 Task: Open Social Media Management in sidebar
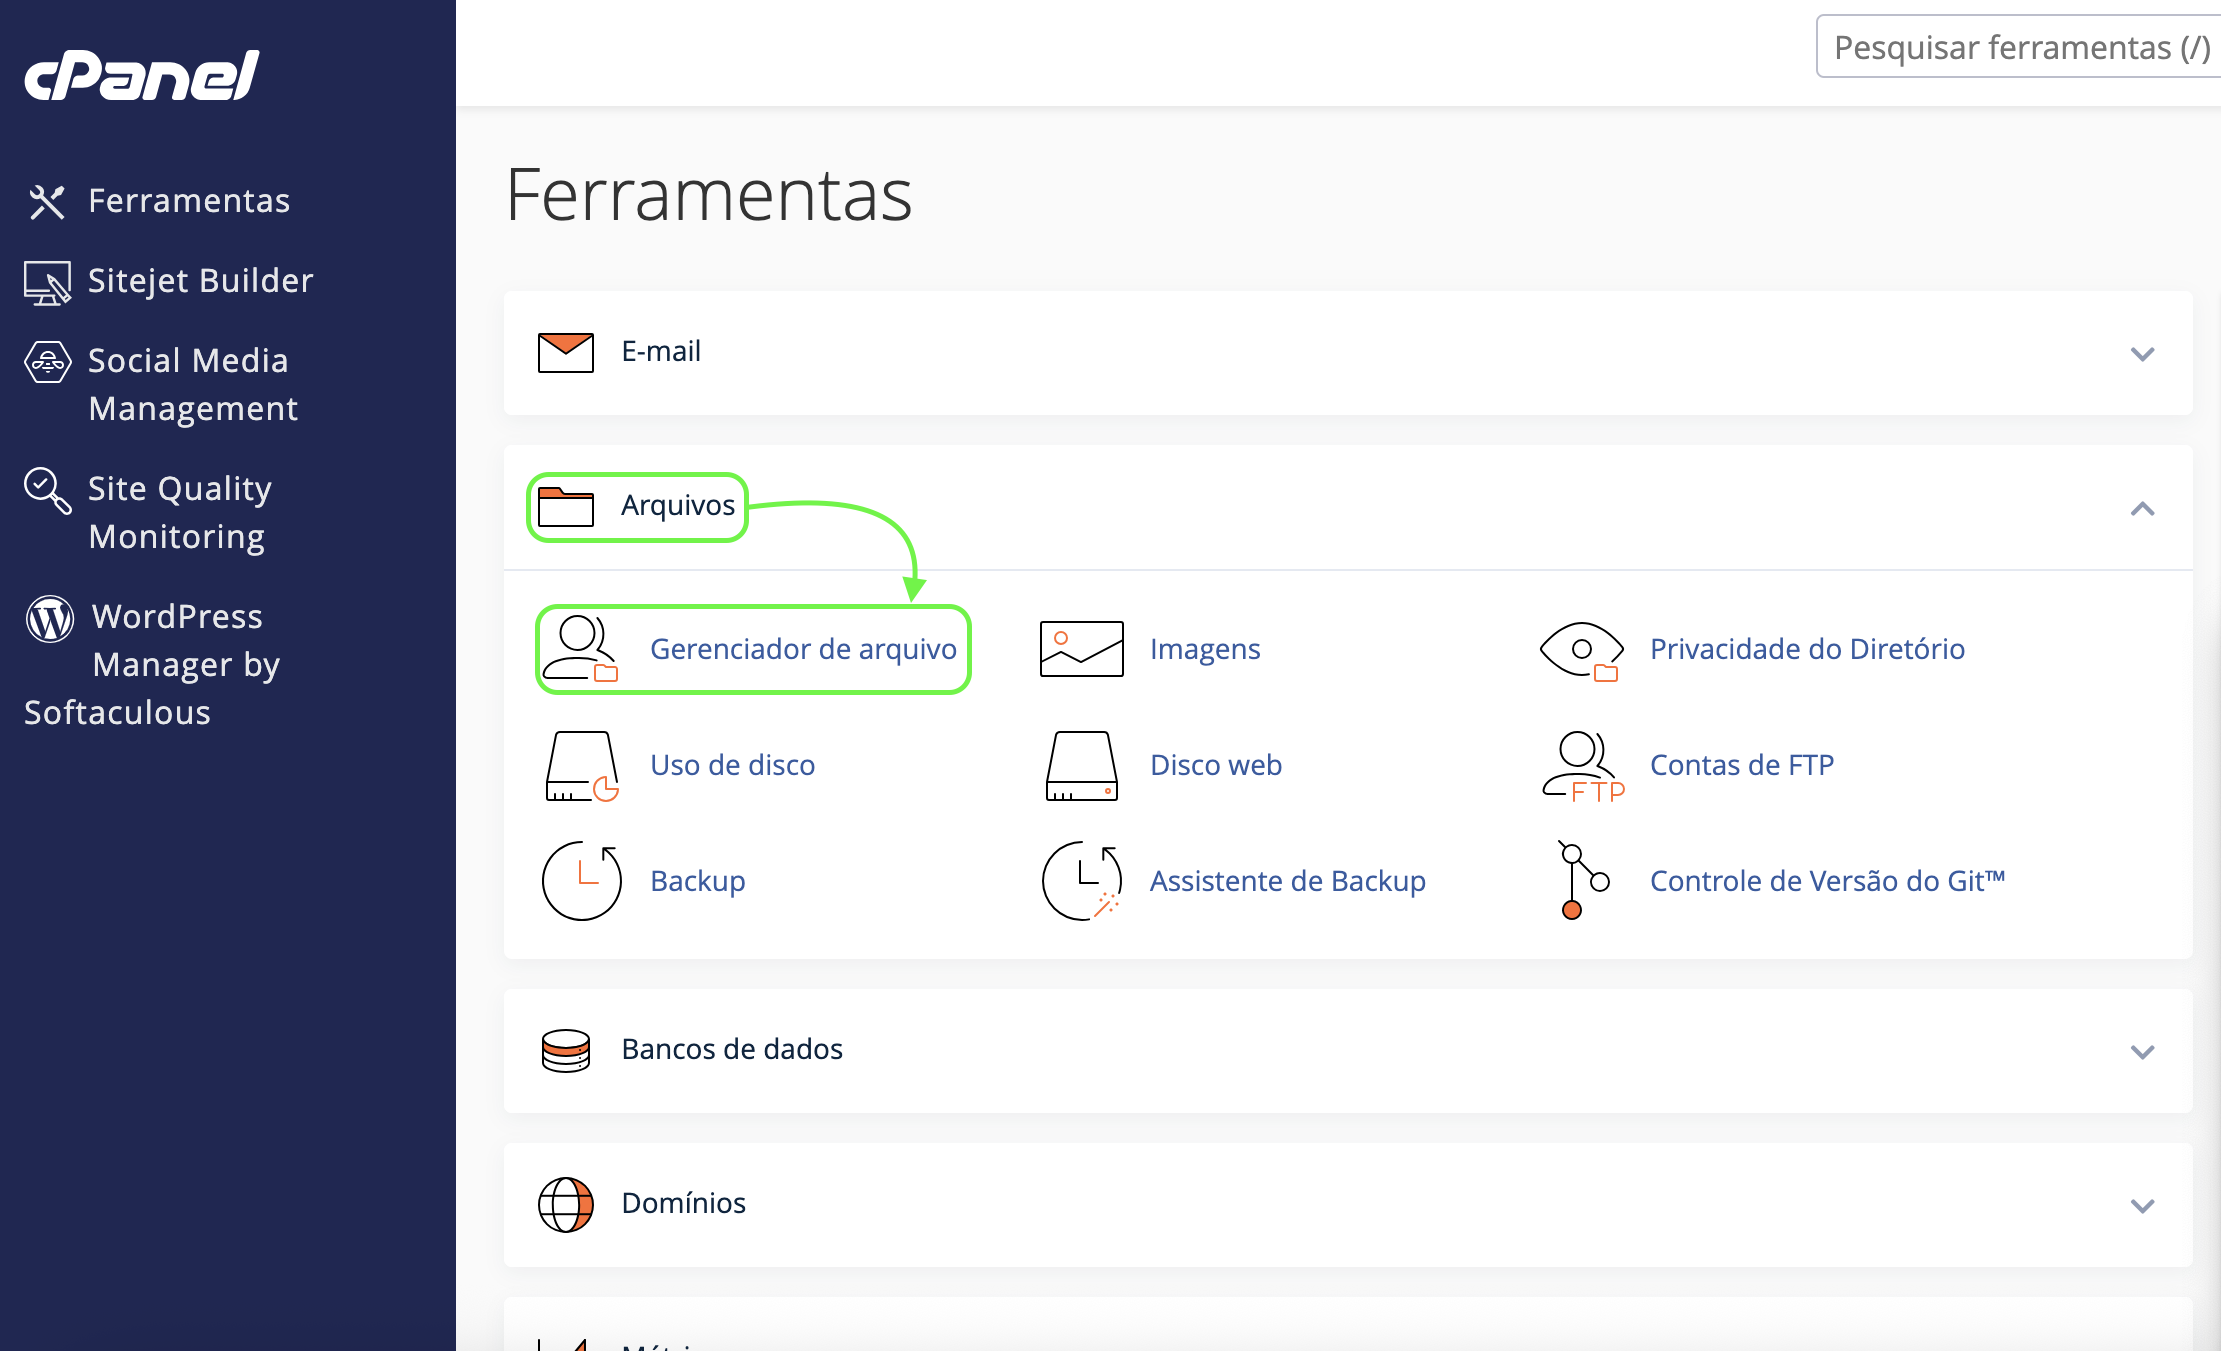(193, 385)
